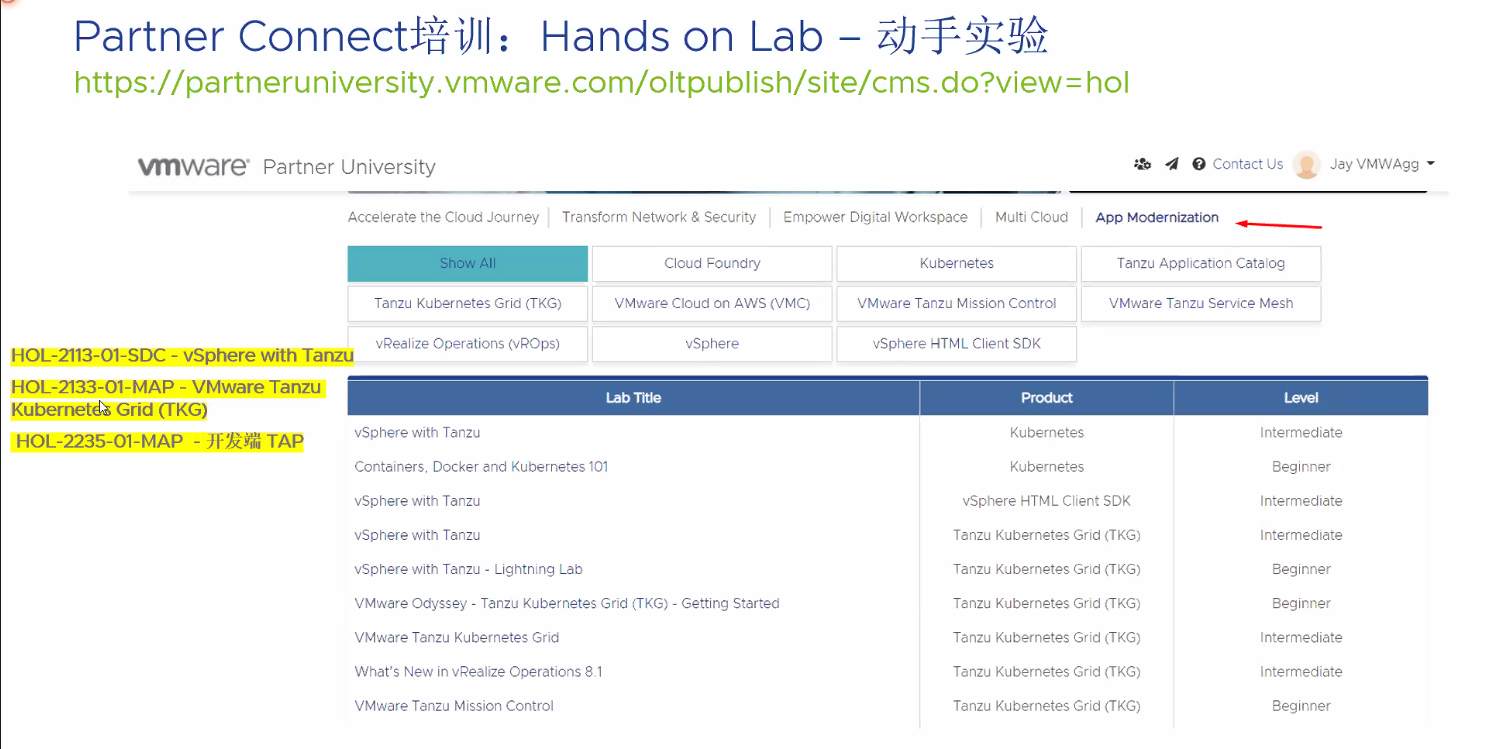Open vSphere with Tanzu lab for HTML Client SDK
The width and height of the screenshot is (1488, 749).
click(x=417, y=501)
